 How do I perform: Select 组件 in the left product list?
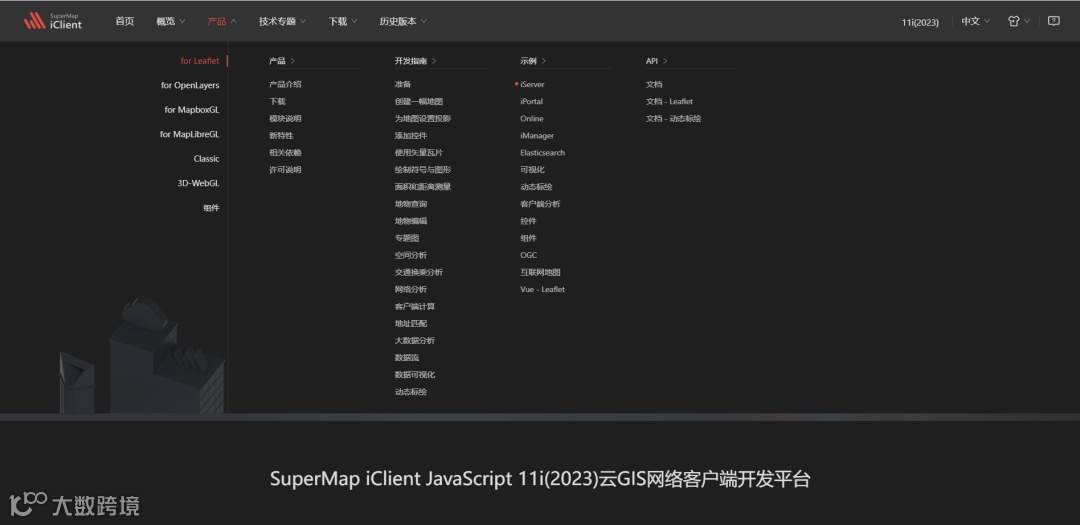[211, 208]
